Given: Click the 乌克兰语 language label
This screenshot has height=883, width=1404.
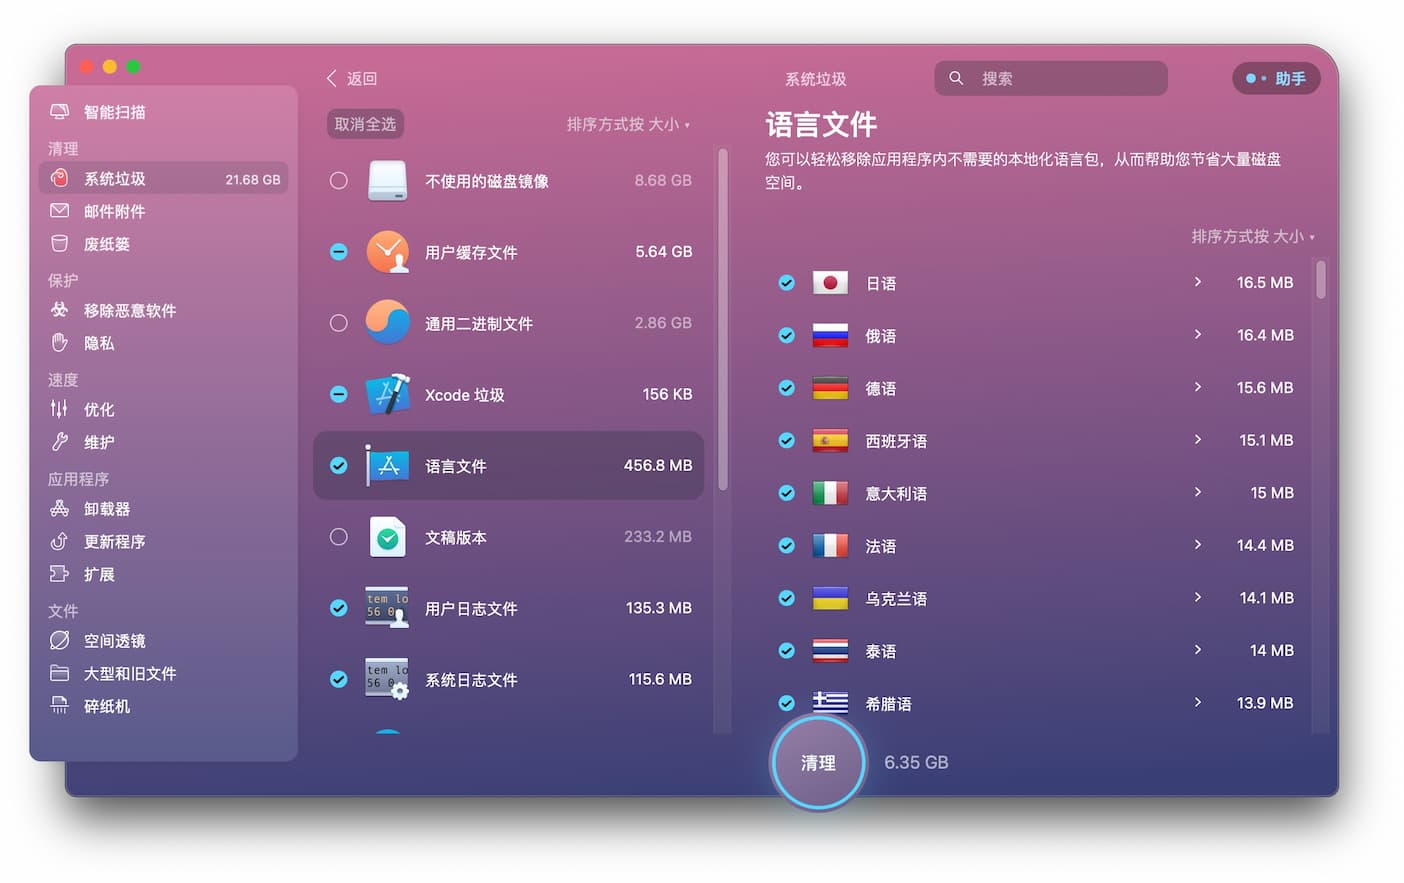Looking at the screenshot, I should point(896,598).
